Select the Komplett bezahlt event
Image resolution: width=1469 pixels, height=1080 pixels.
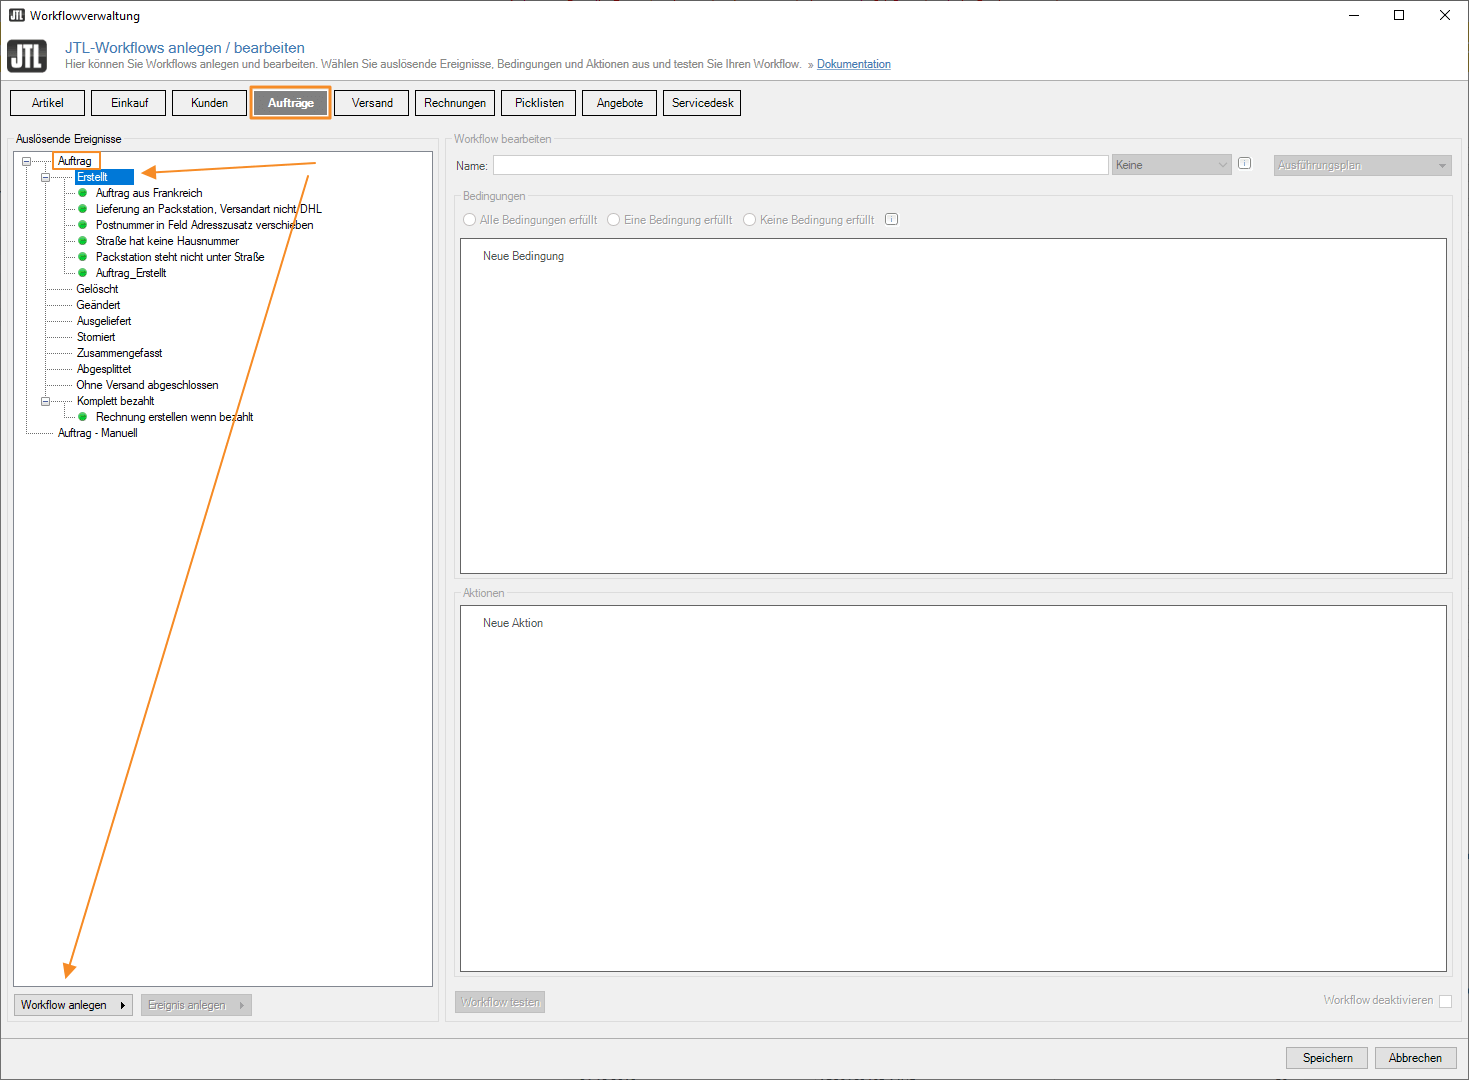click(115, 401)
